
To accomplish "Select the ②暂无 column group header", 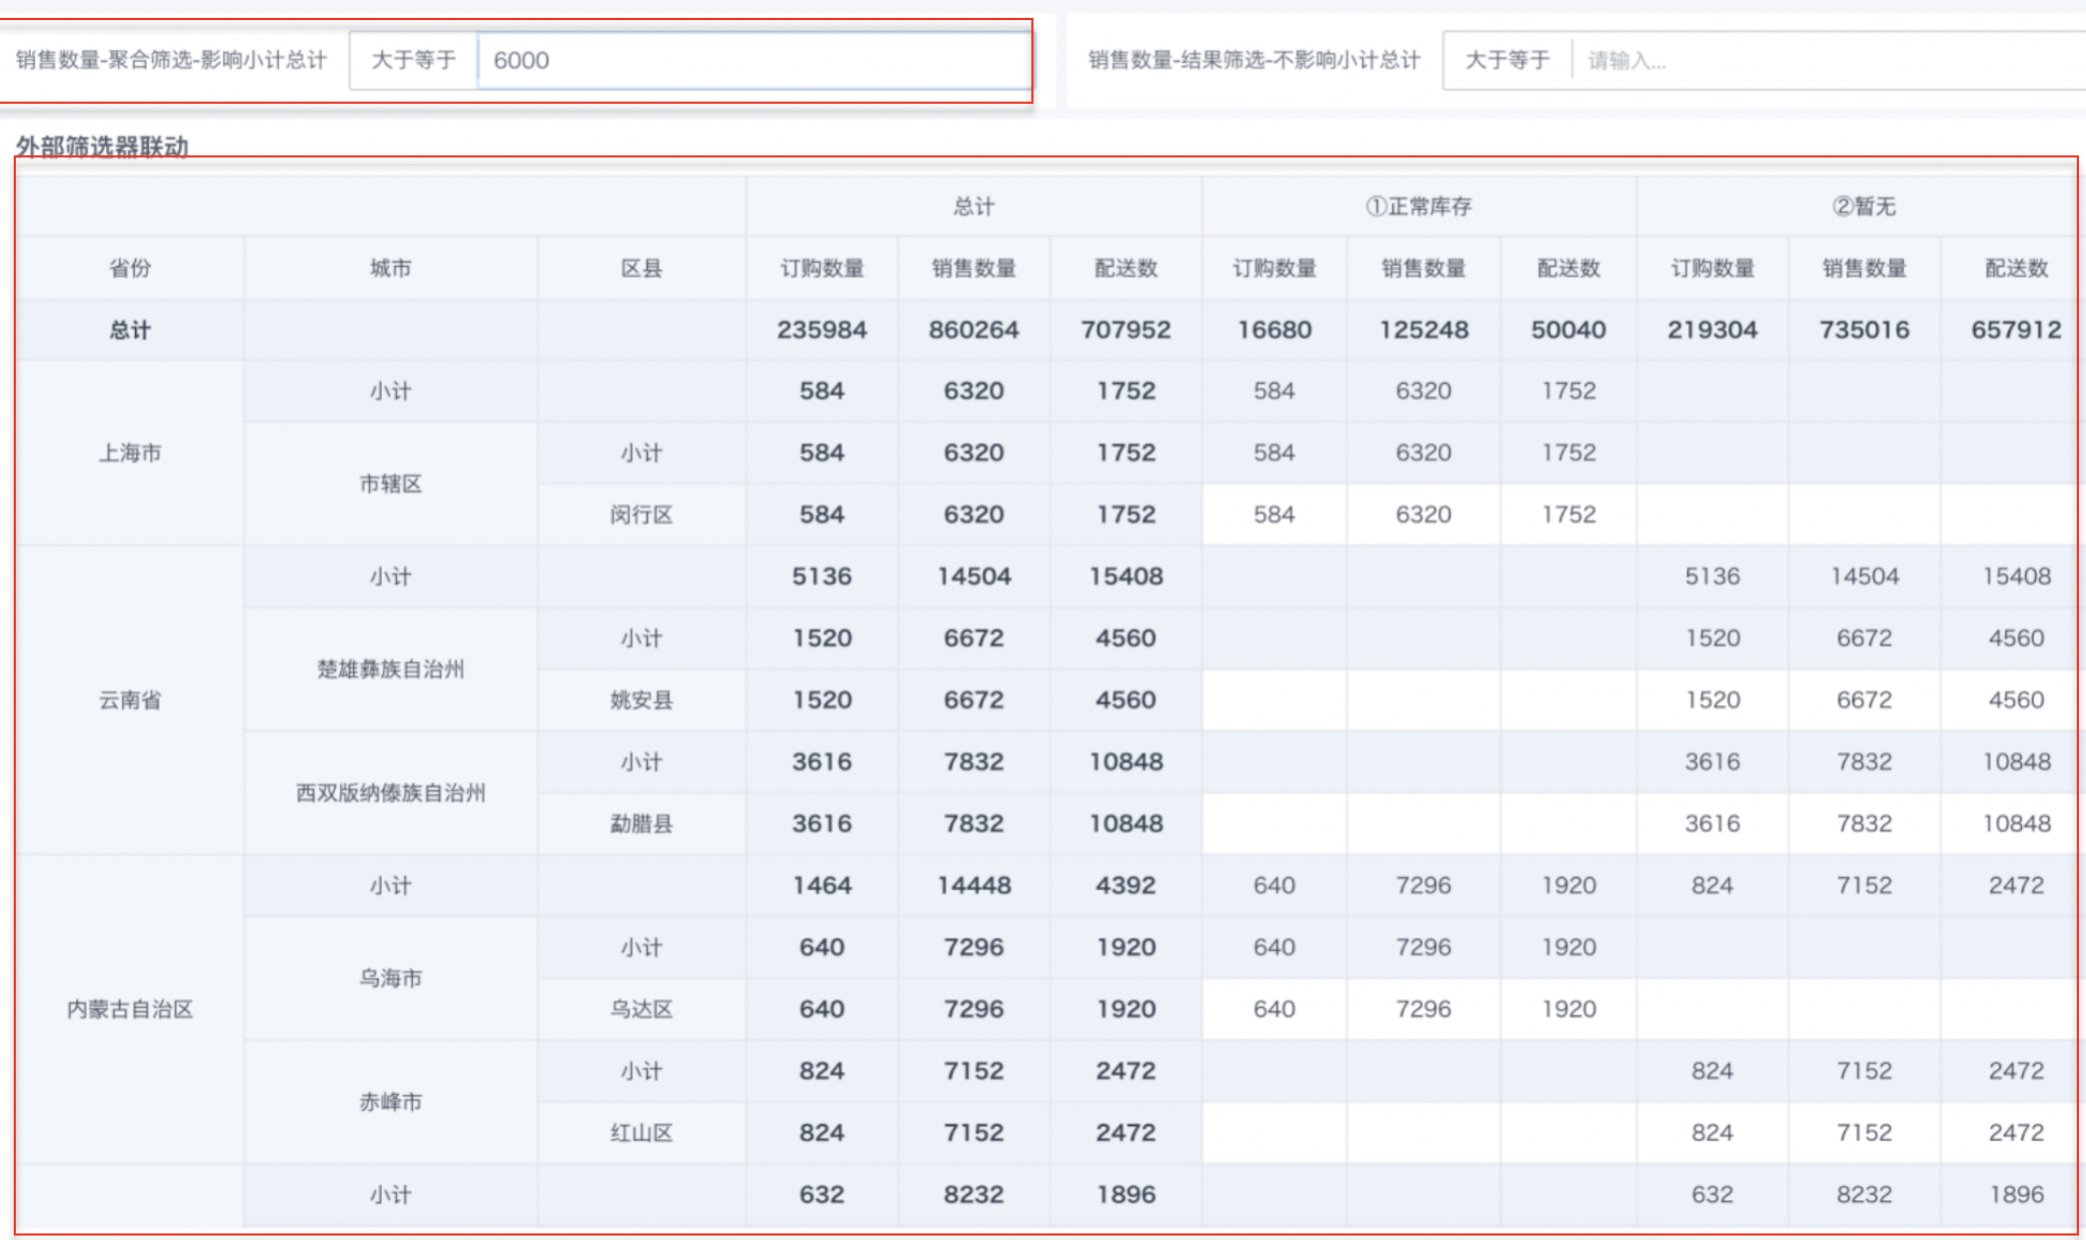I will coord(1863,206).
